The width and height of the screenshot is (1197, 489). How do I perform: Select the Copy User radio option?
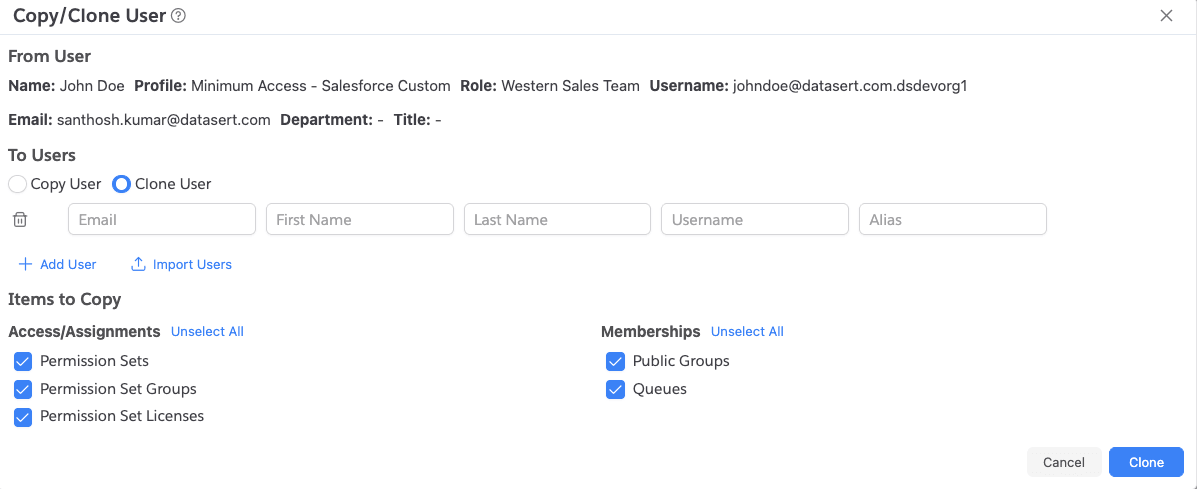[18, 184]
